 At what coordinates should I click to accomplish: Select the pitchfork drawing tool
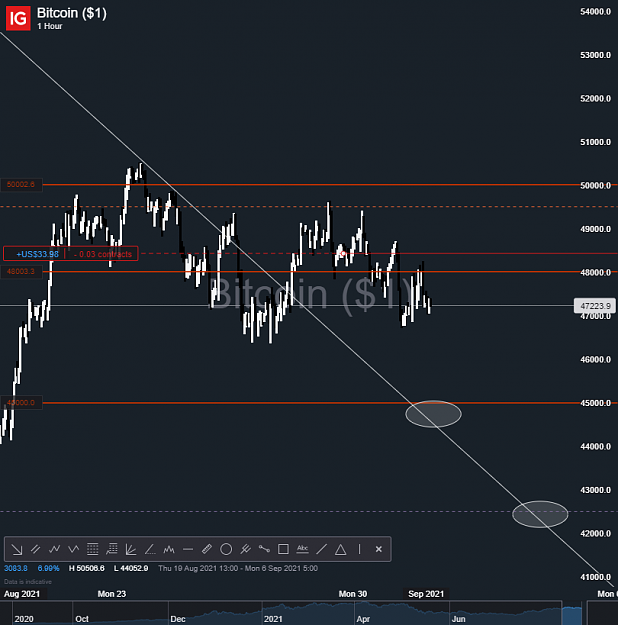coord(245,550)
